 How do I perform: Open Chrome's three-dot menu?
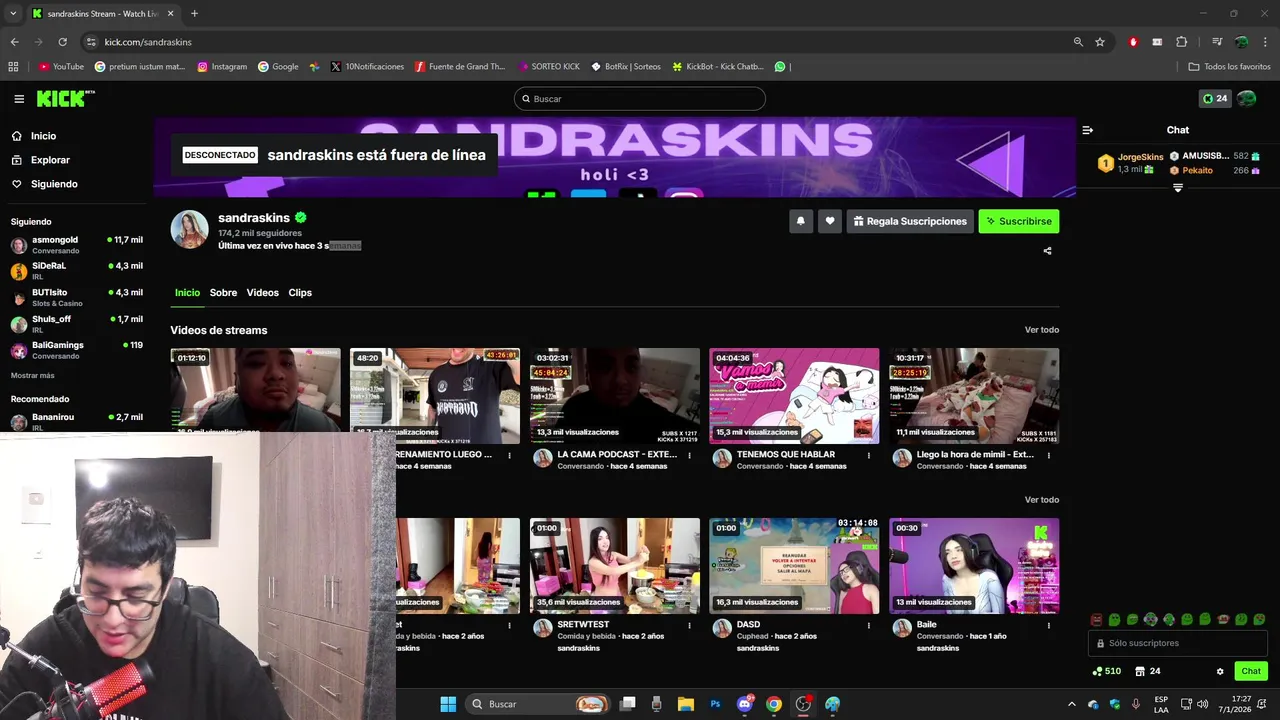pyautogui.click(x=1264, y=42)
